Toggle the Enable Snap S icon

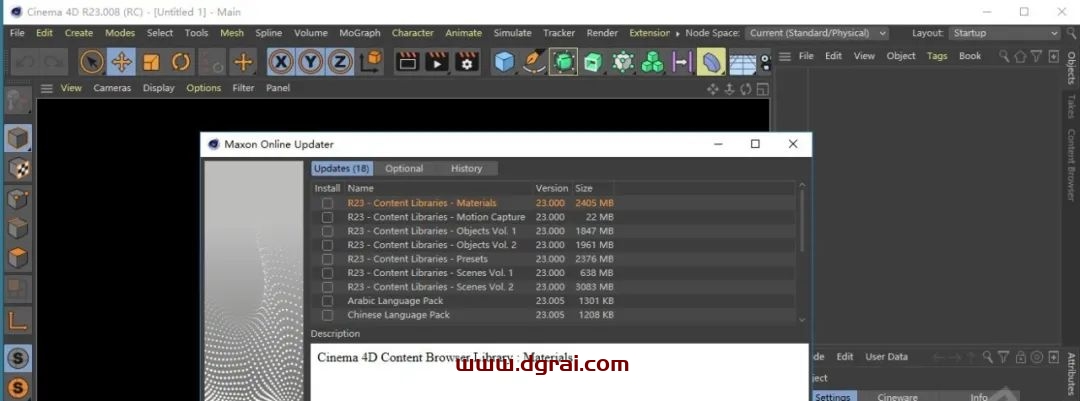pyautogui.click(x=19, y=358)
